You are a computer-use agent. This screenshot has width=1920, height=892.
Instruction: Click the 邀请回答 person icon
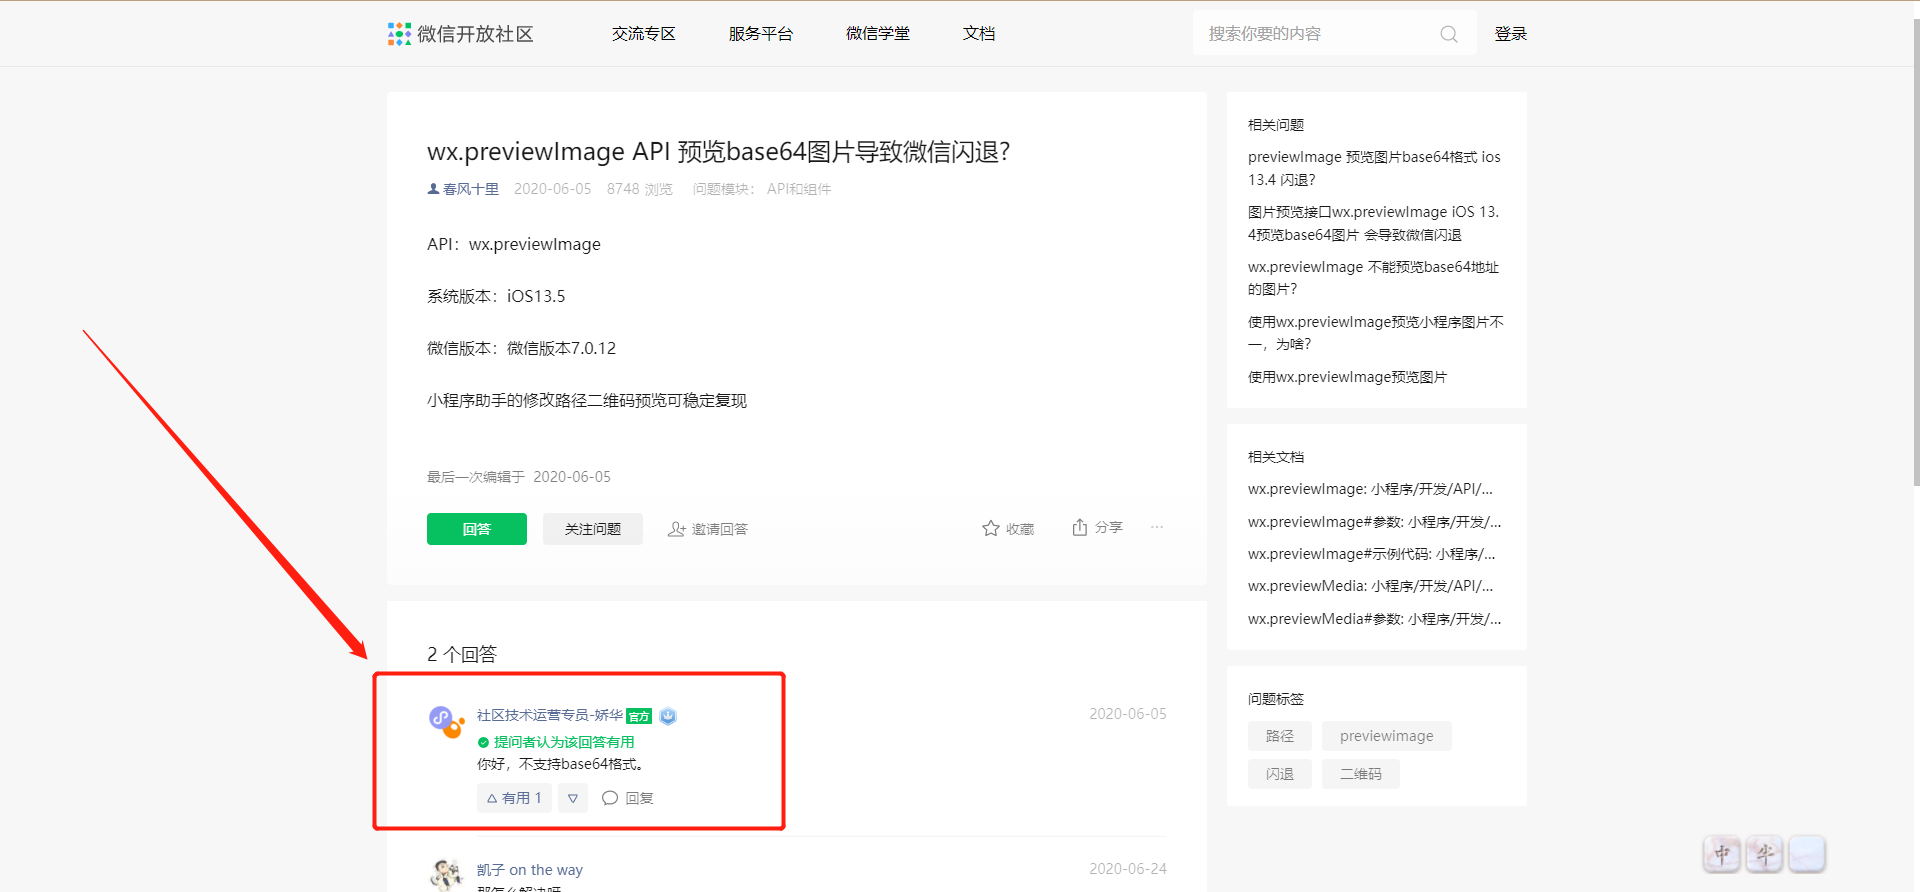tap(677, 529)
